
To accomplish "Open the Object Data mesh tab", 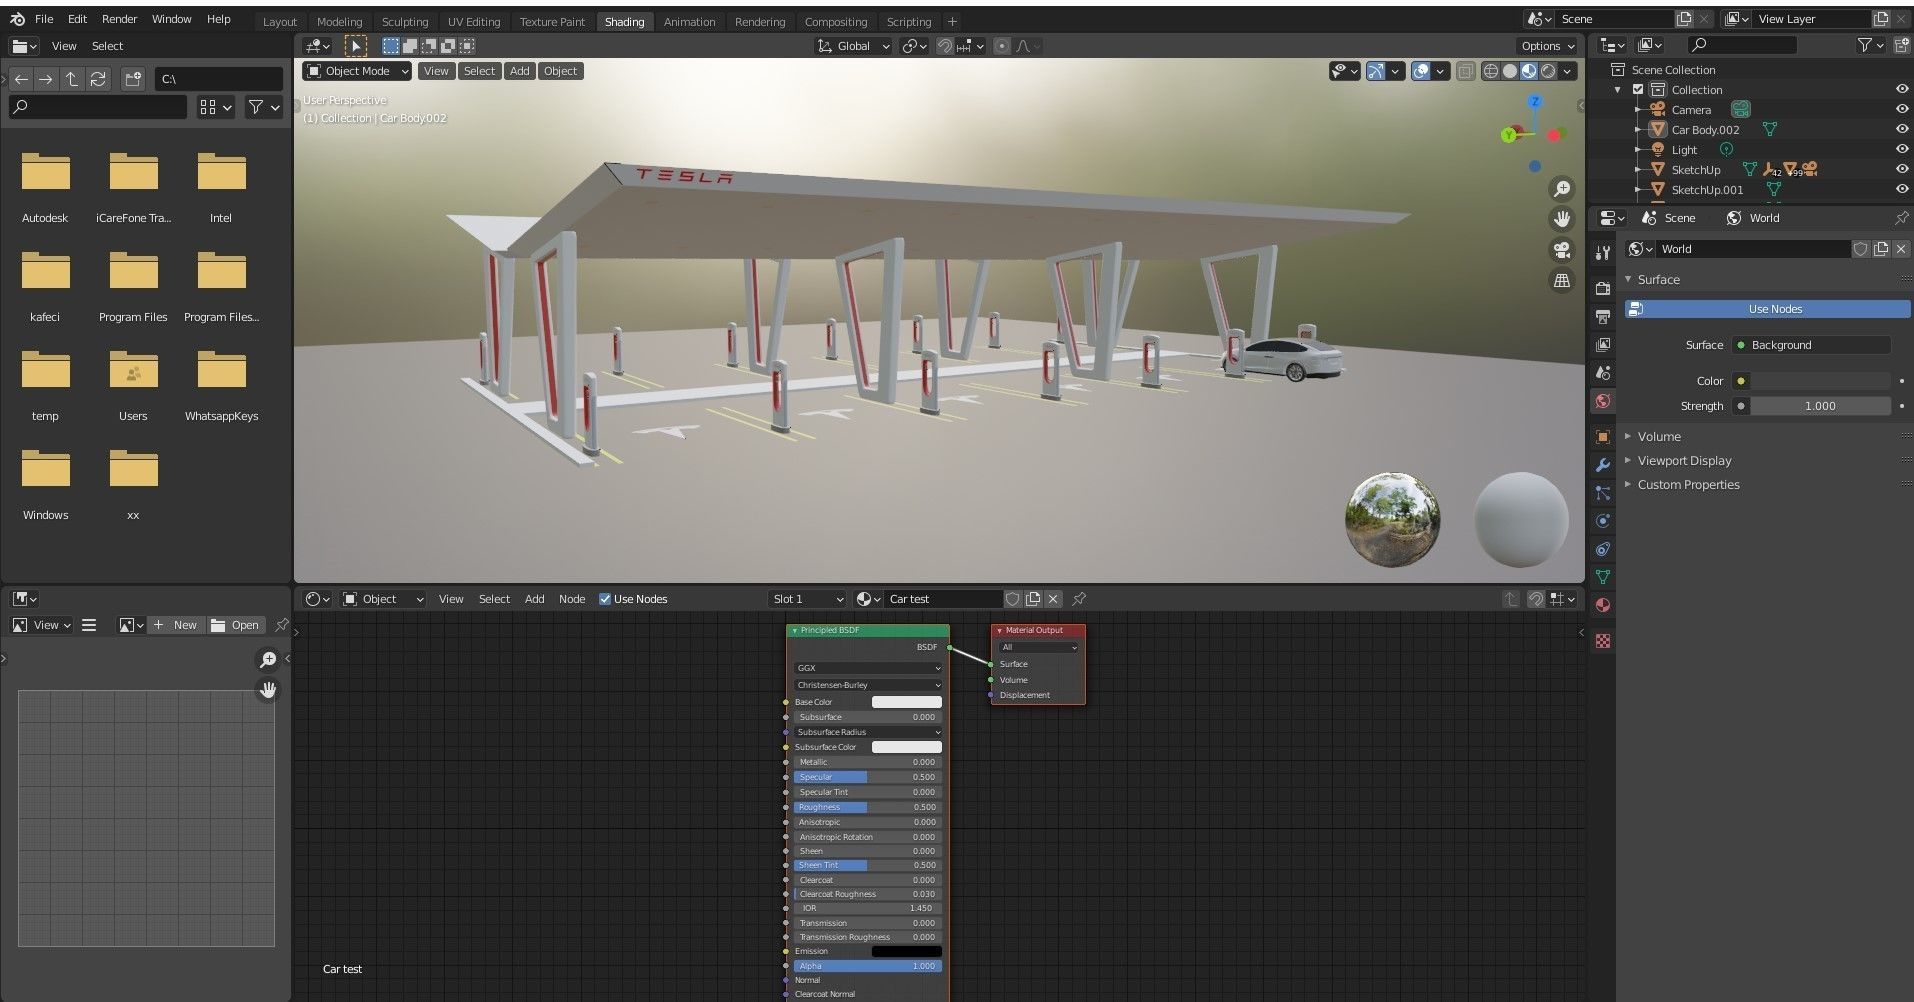I will [x=1603, y=577].
